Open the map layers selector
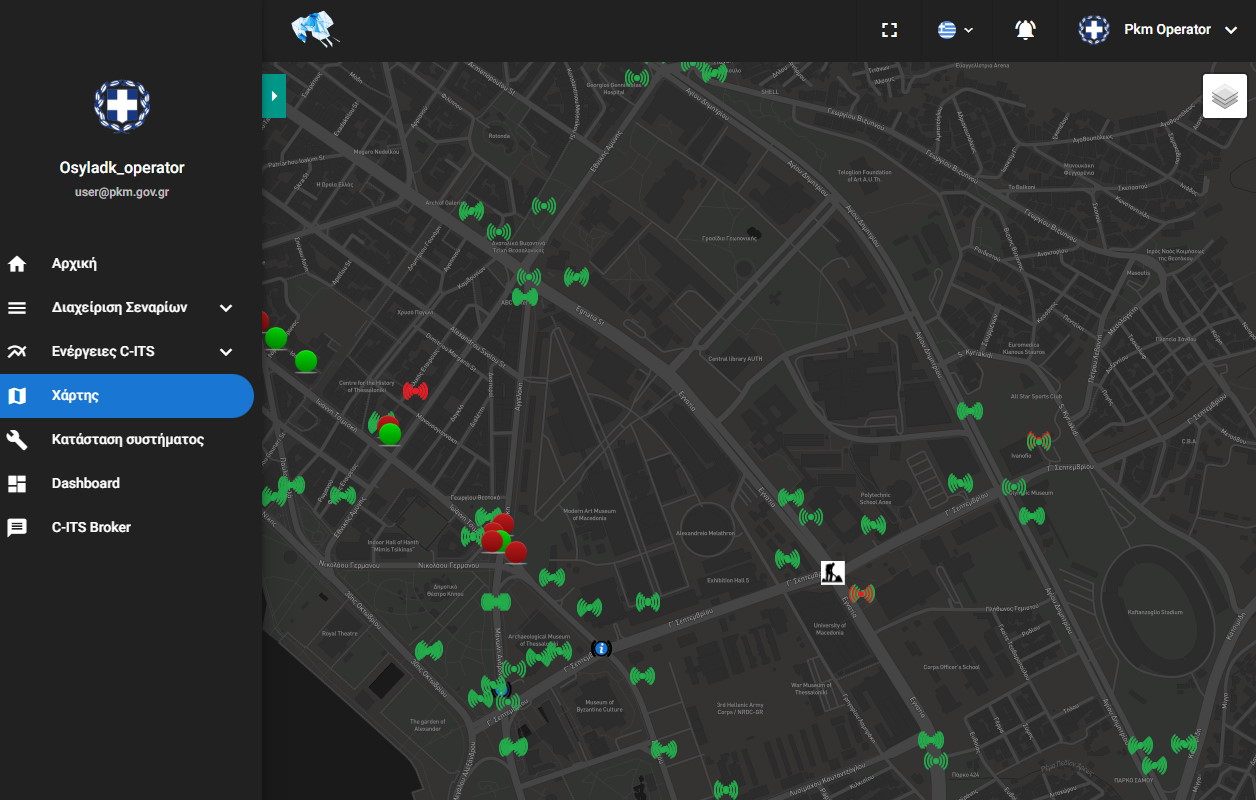Screen dimensions: 1256x800 coord(1224,97)
